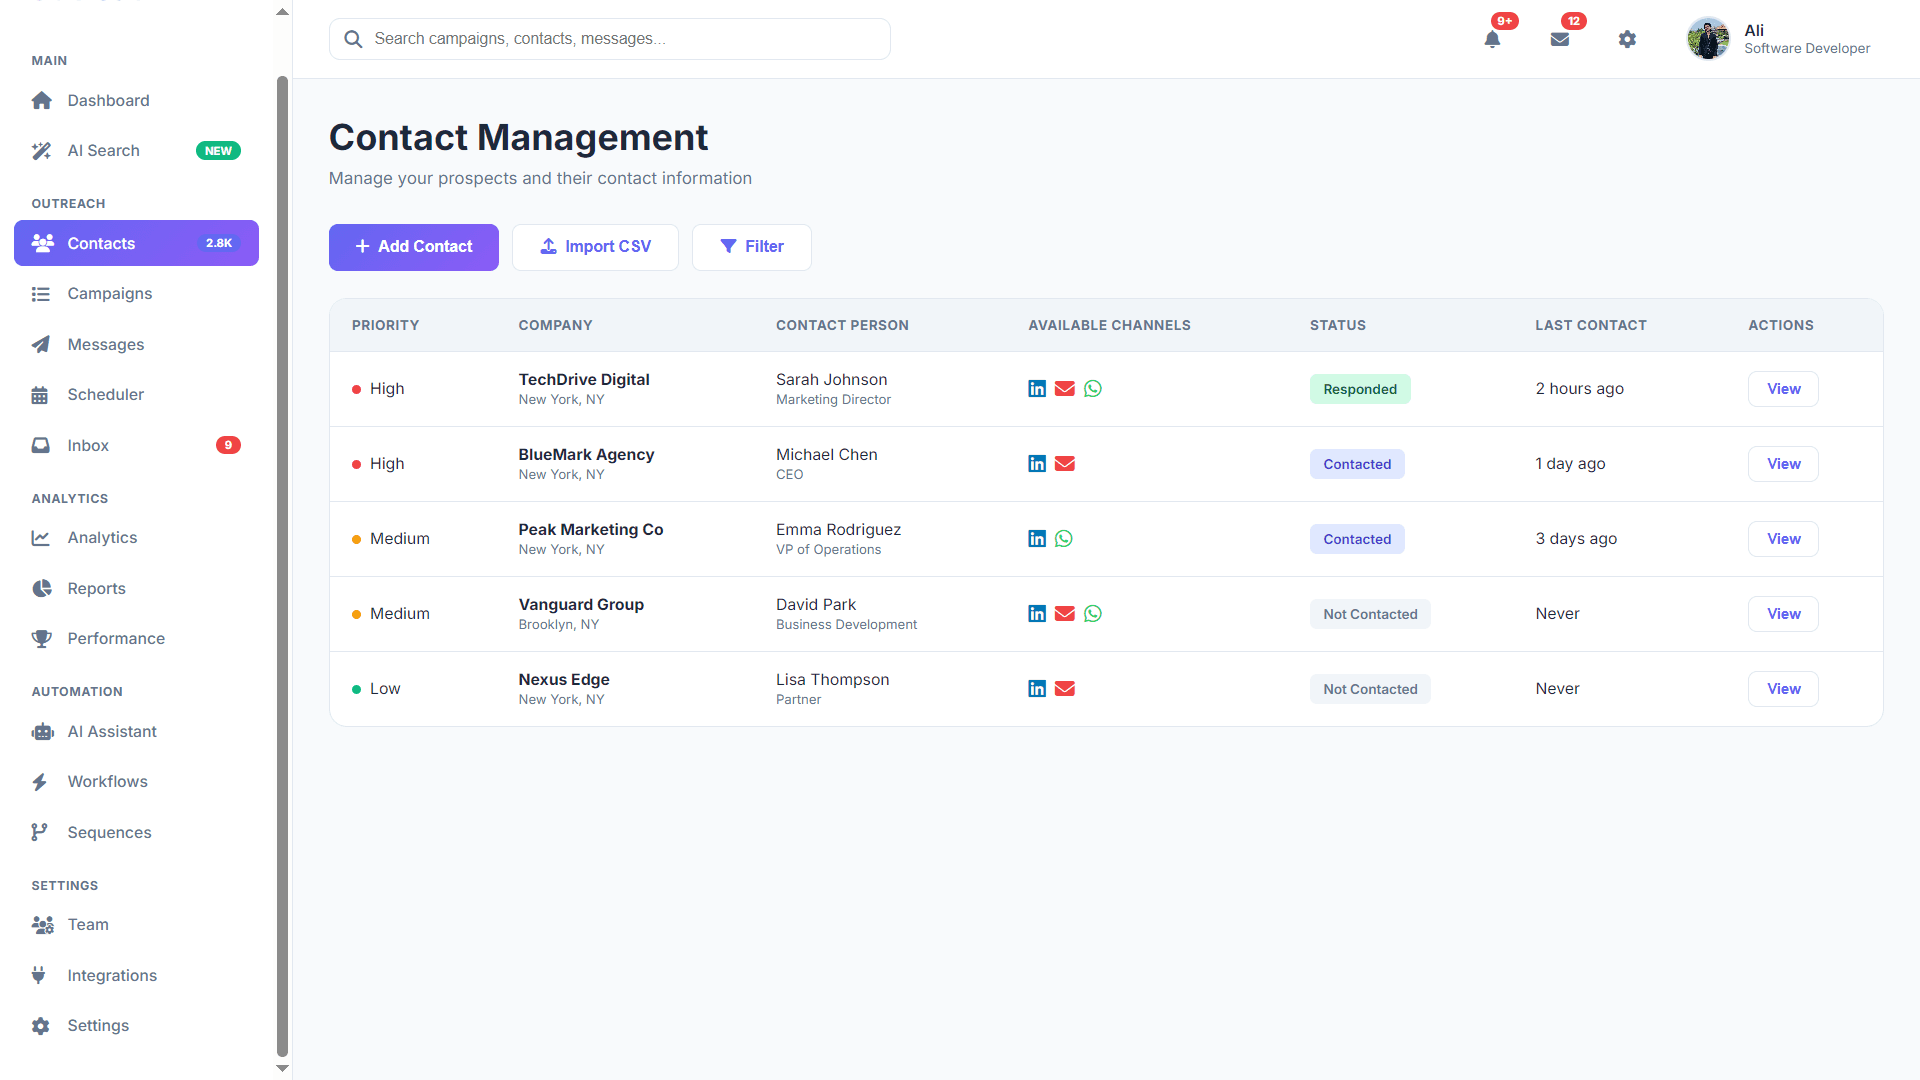View the TechDrive Digital contact

(x=1782, y=389)
